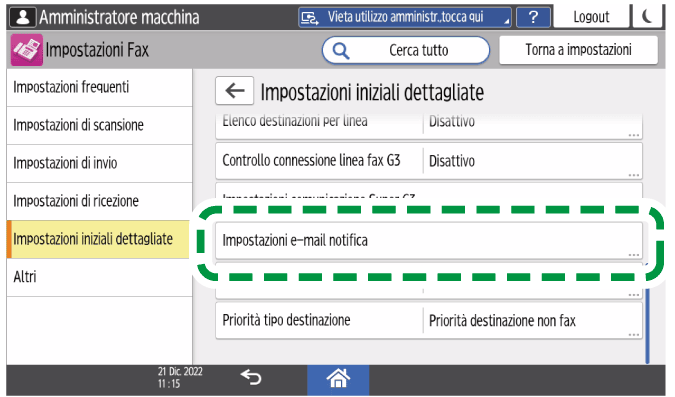The image size is (675, 397).
Task: Go back using the arrow beside heading
Action: [x=235, y=91]
